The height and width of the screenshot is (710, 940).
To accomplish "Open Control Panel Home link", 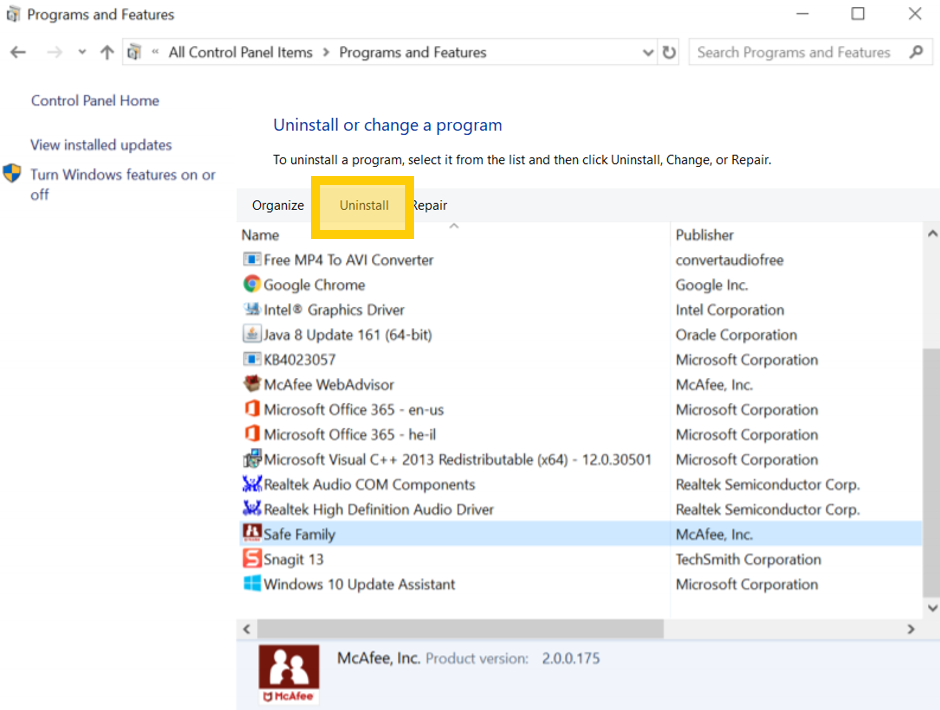I will [95, 100].
